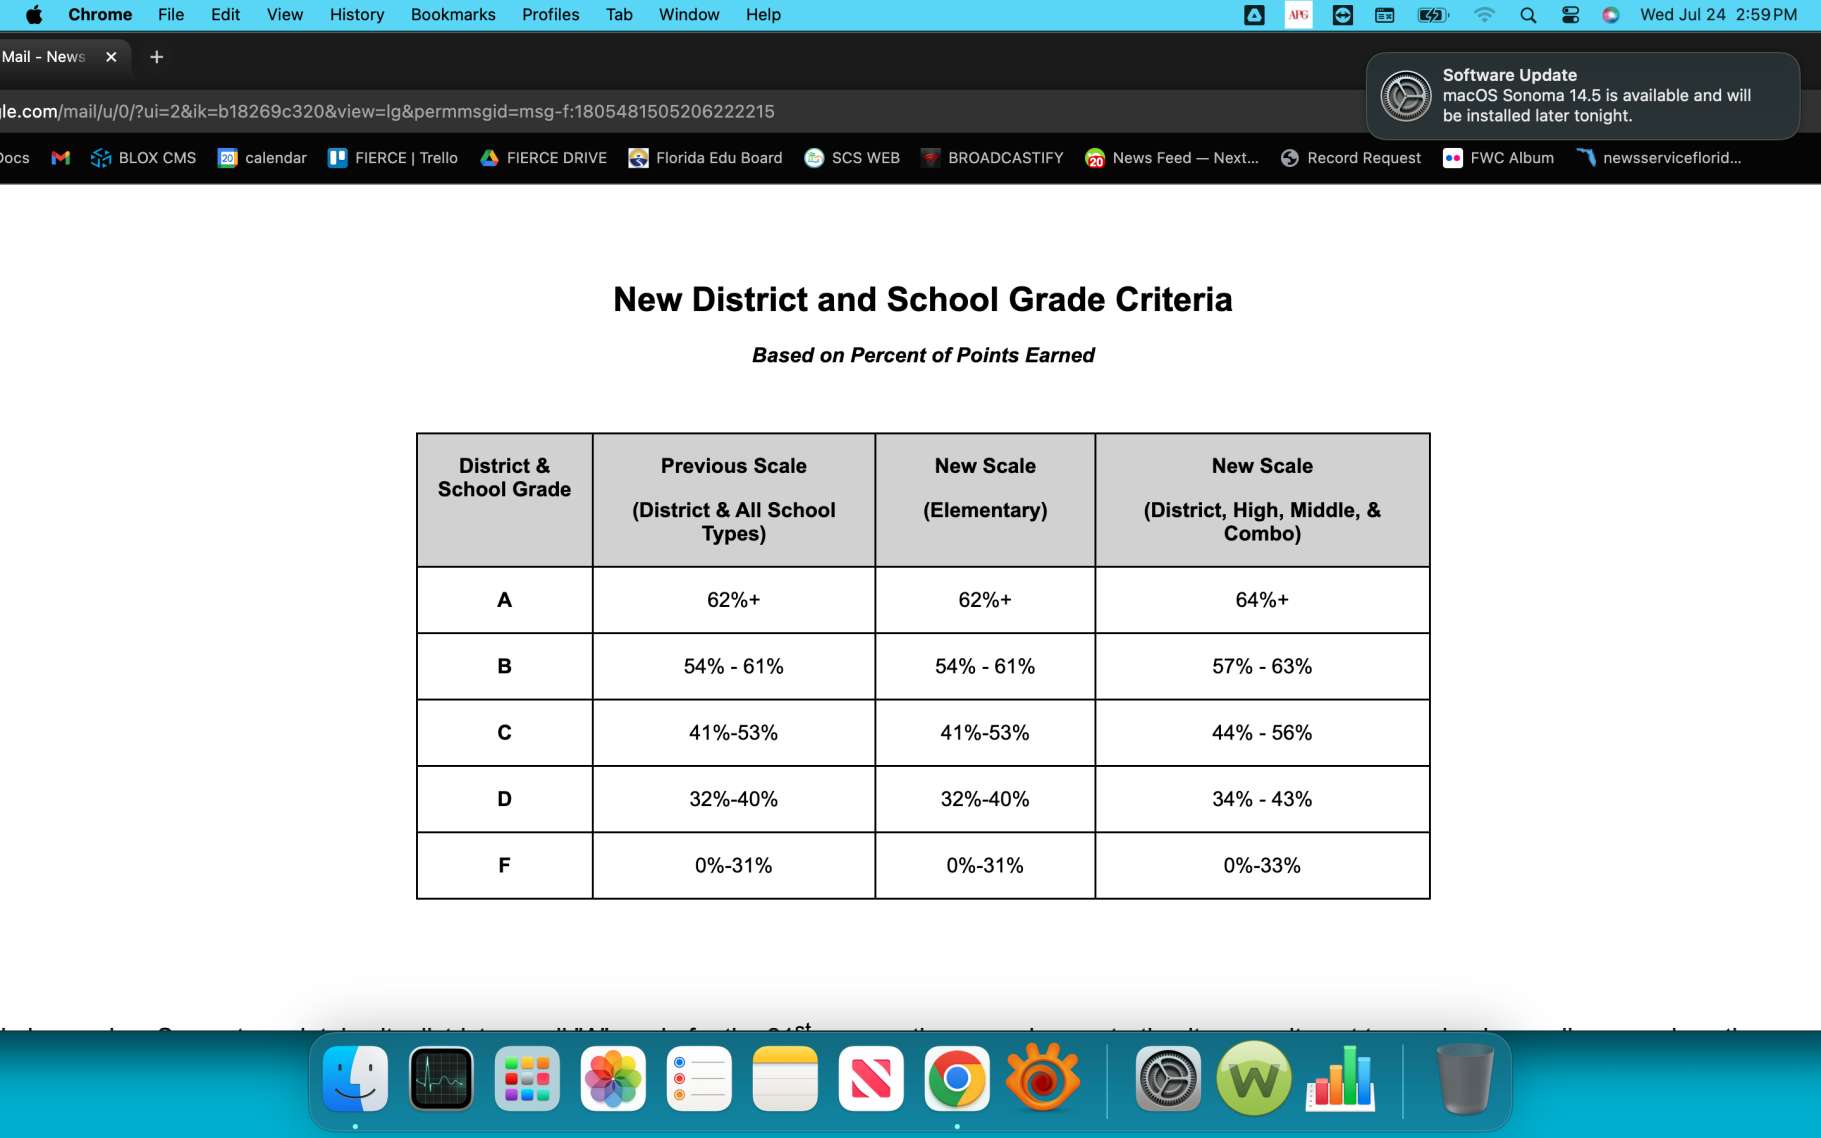1821x1138 pixels.
Task: Open System Settings from the dock
Action: pos(1168,1079)
